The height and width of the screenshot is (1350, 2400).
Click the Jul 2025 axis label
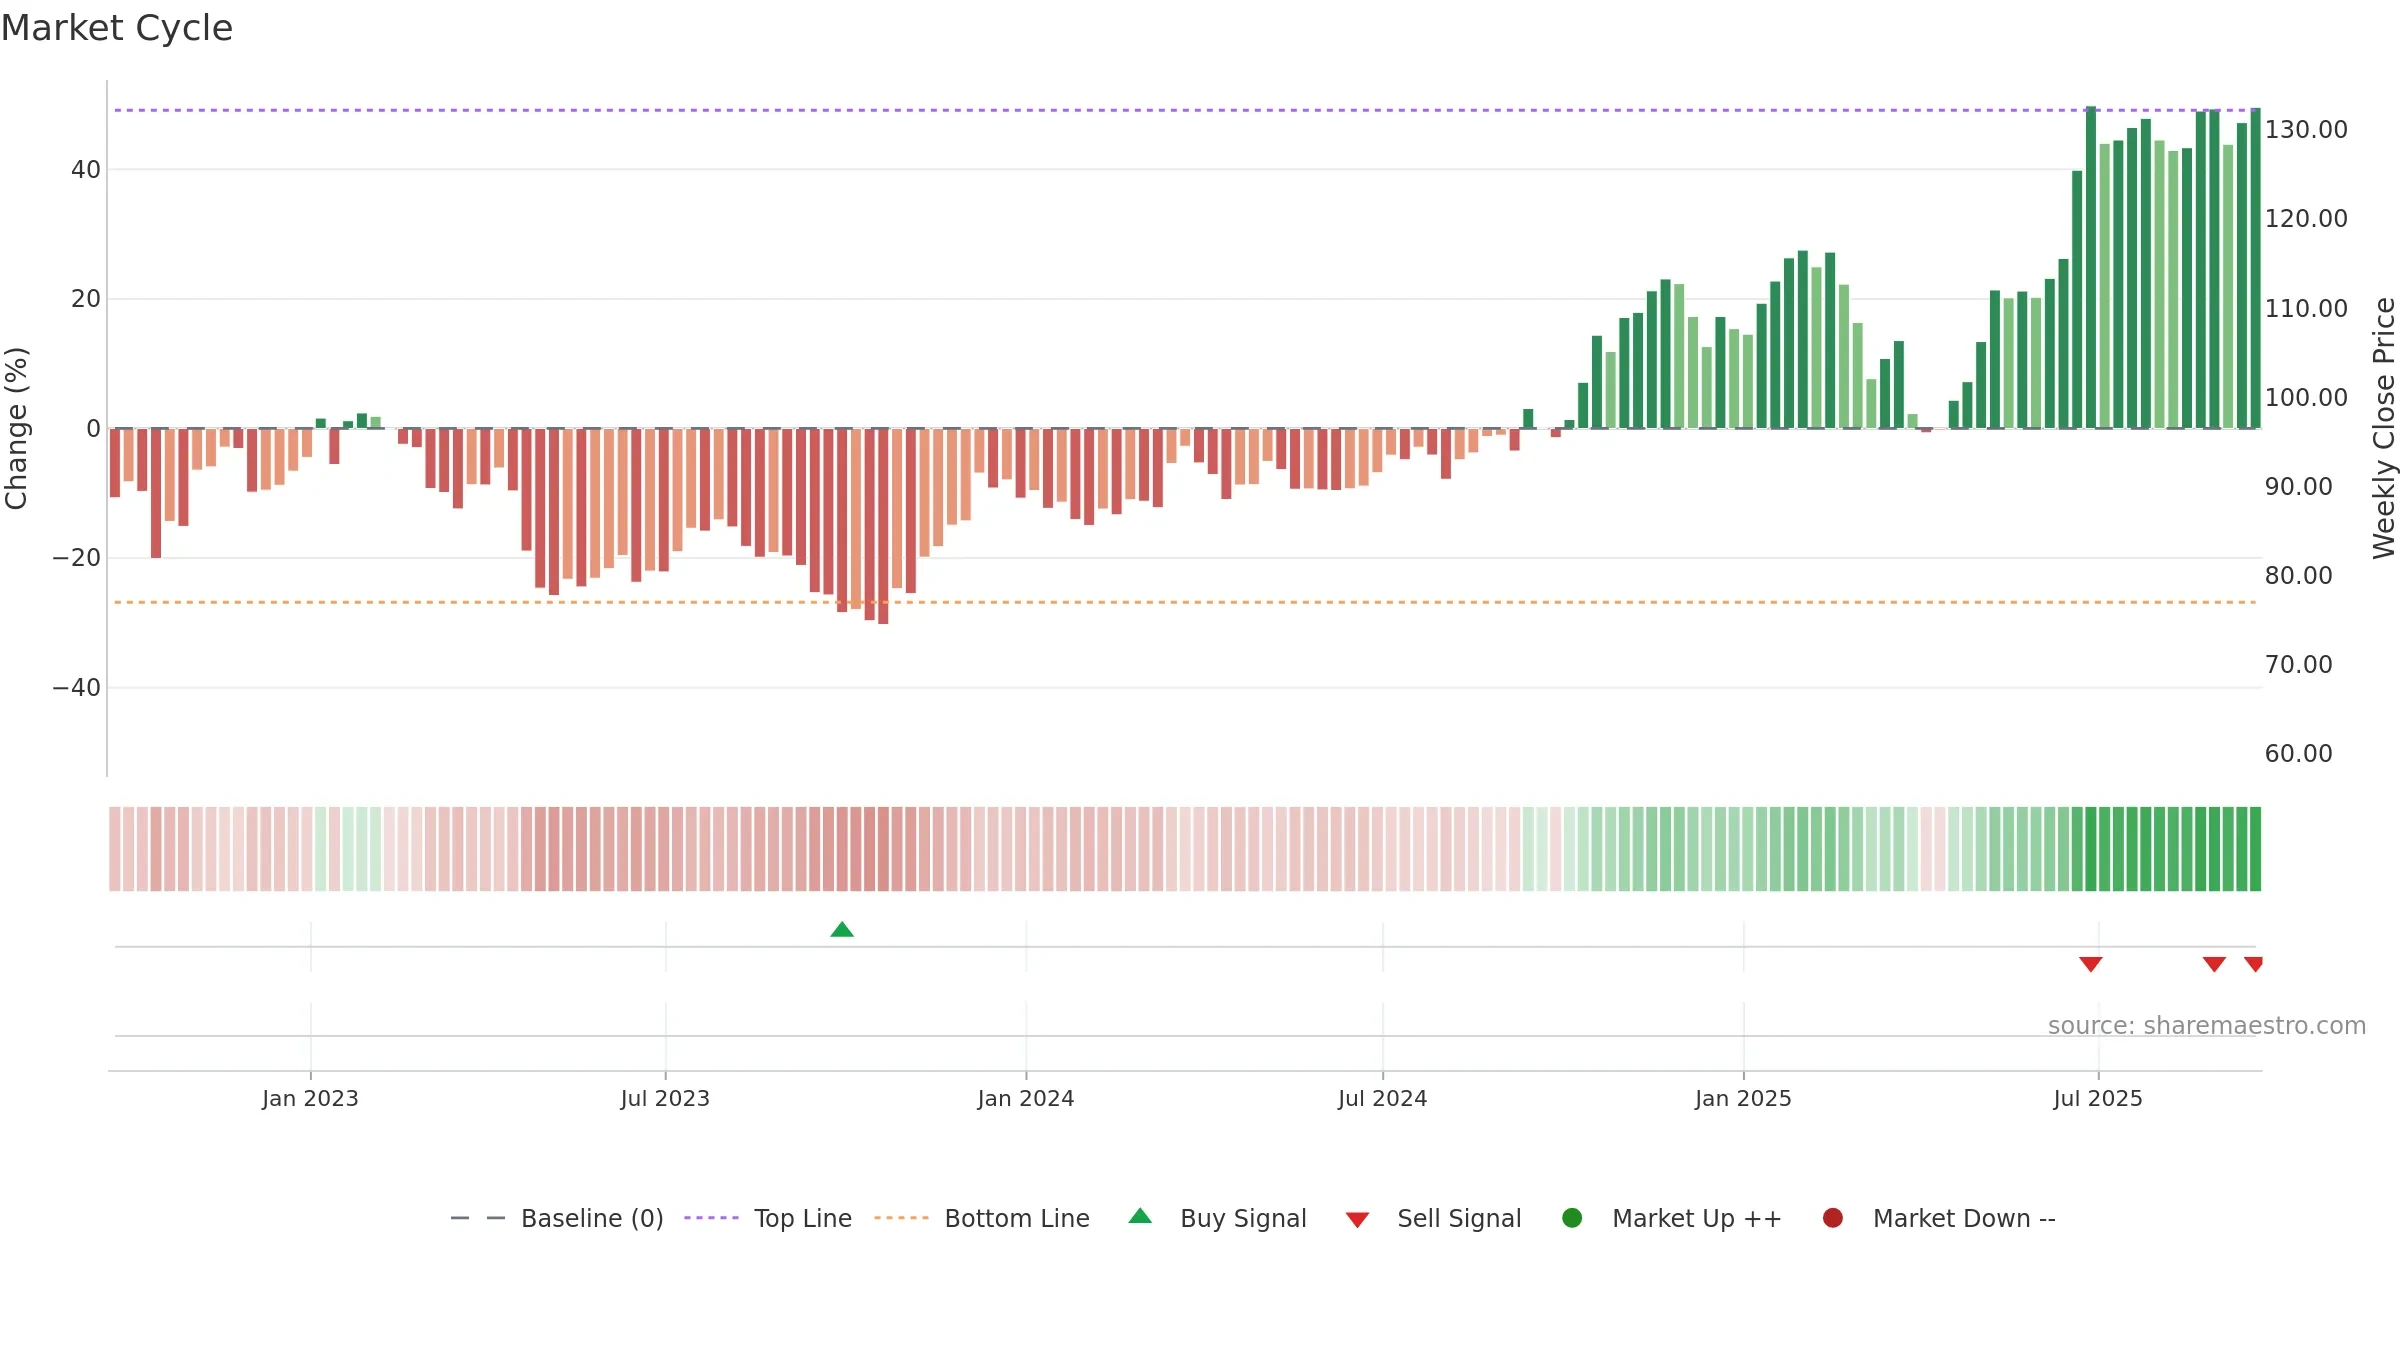pyautogui.click(x=2098, y=1098)
